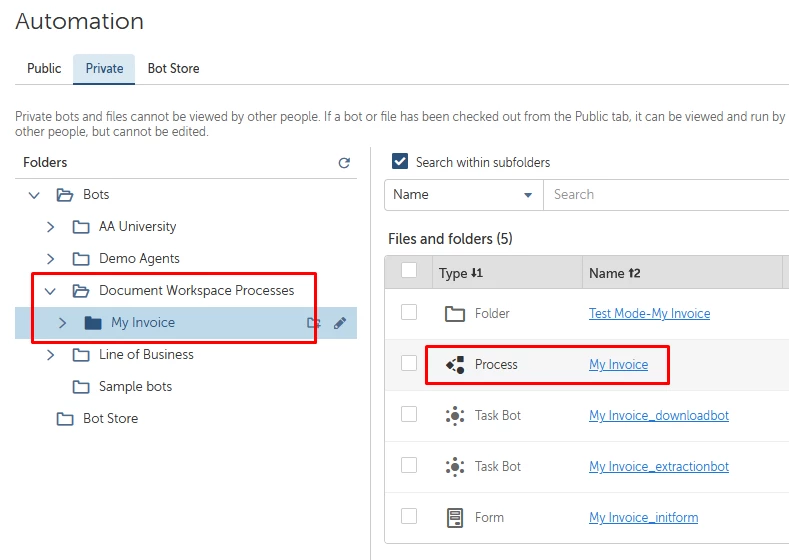Expand the AA University folder
The height and width of the screenshot is (560, 789).
coord(51,227)
